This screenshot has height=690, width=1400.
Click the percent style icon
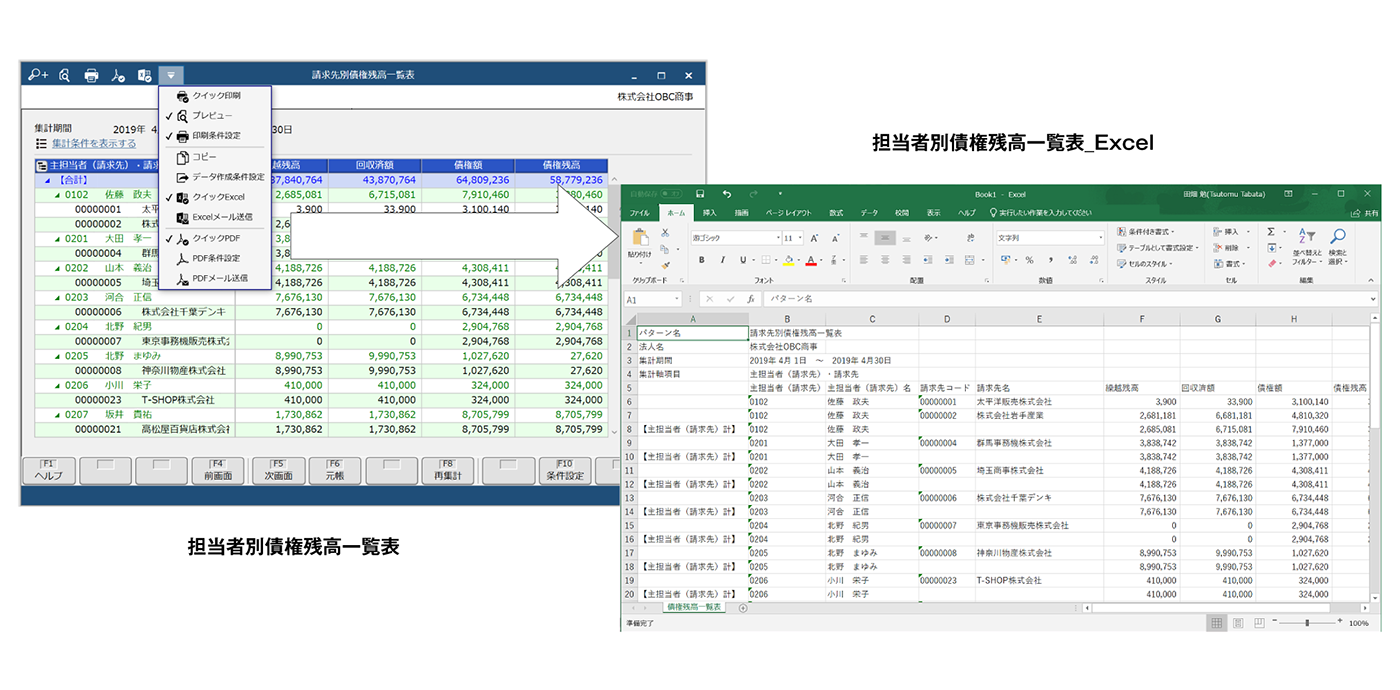point(1029,260)
